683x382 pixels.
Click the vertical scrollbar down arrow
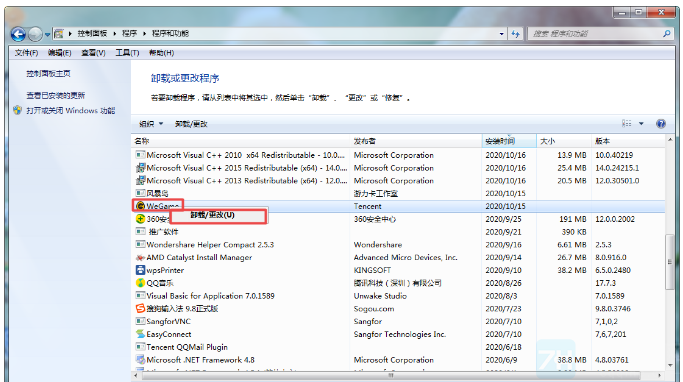[x=670, y=365]
